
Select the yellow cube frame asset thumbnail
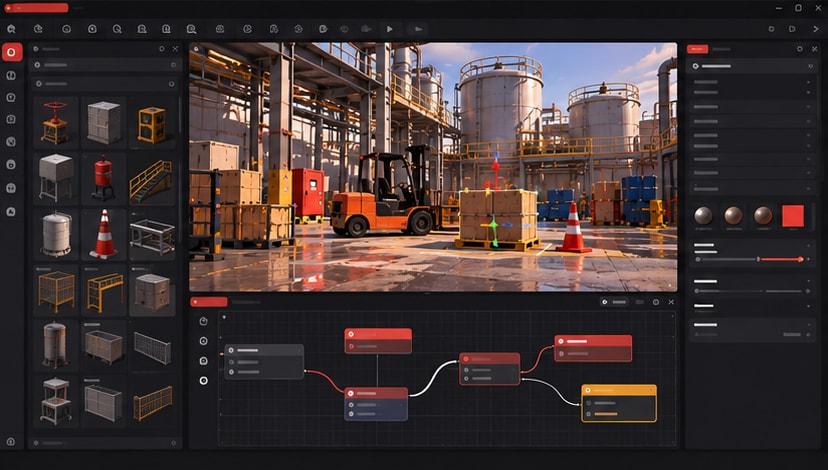(152, 123)
